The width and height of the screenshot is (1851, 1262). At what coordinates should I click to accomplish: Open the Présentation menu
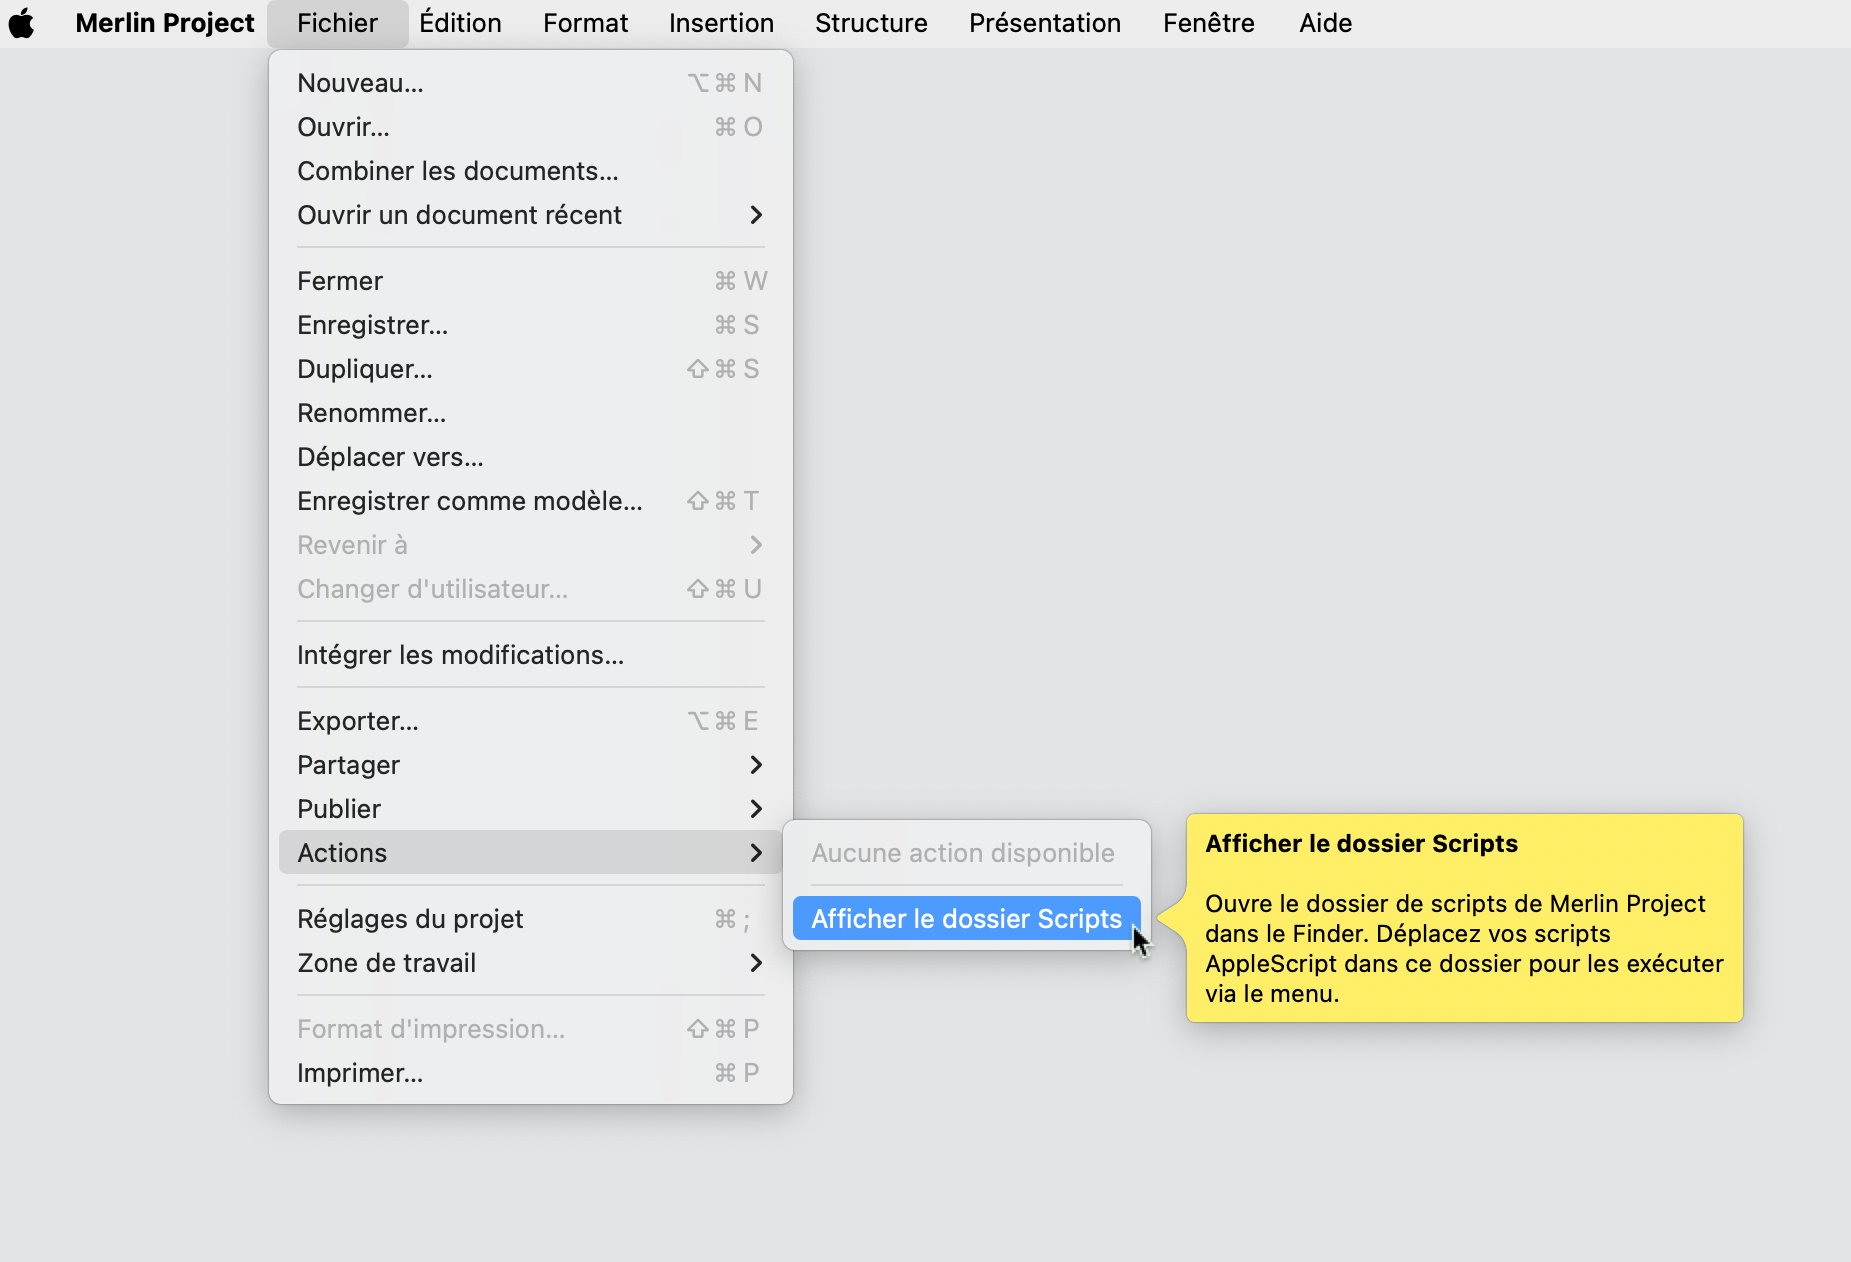(1045, 23)
